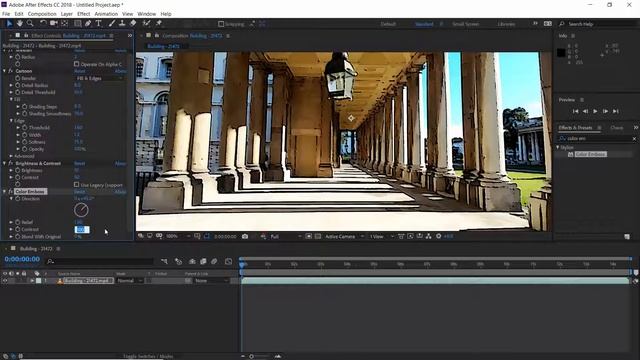The image size is (640, 360).
Task: Toggle the Cartoon effect fx switch
Action: click(x=11, y=71)
